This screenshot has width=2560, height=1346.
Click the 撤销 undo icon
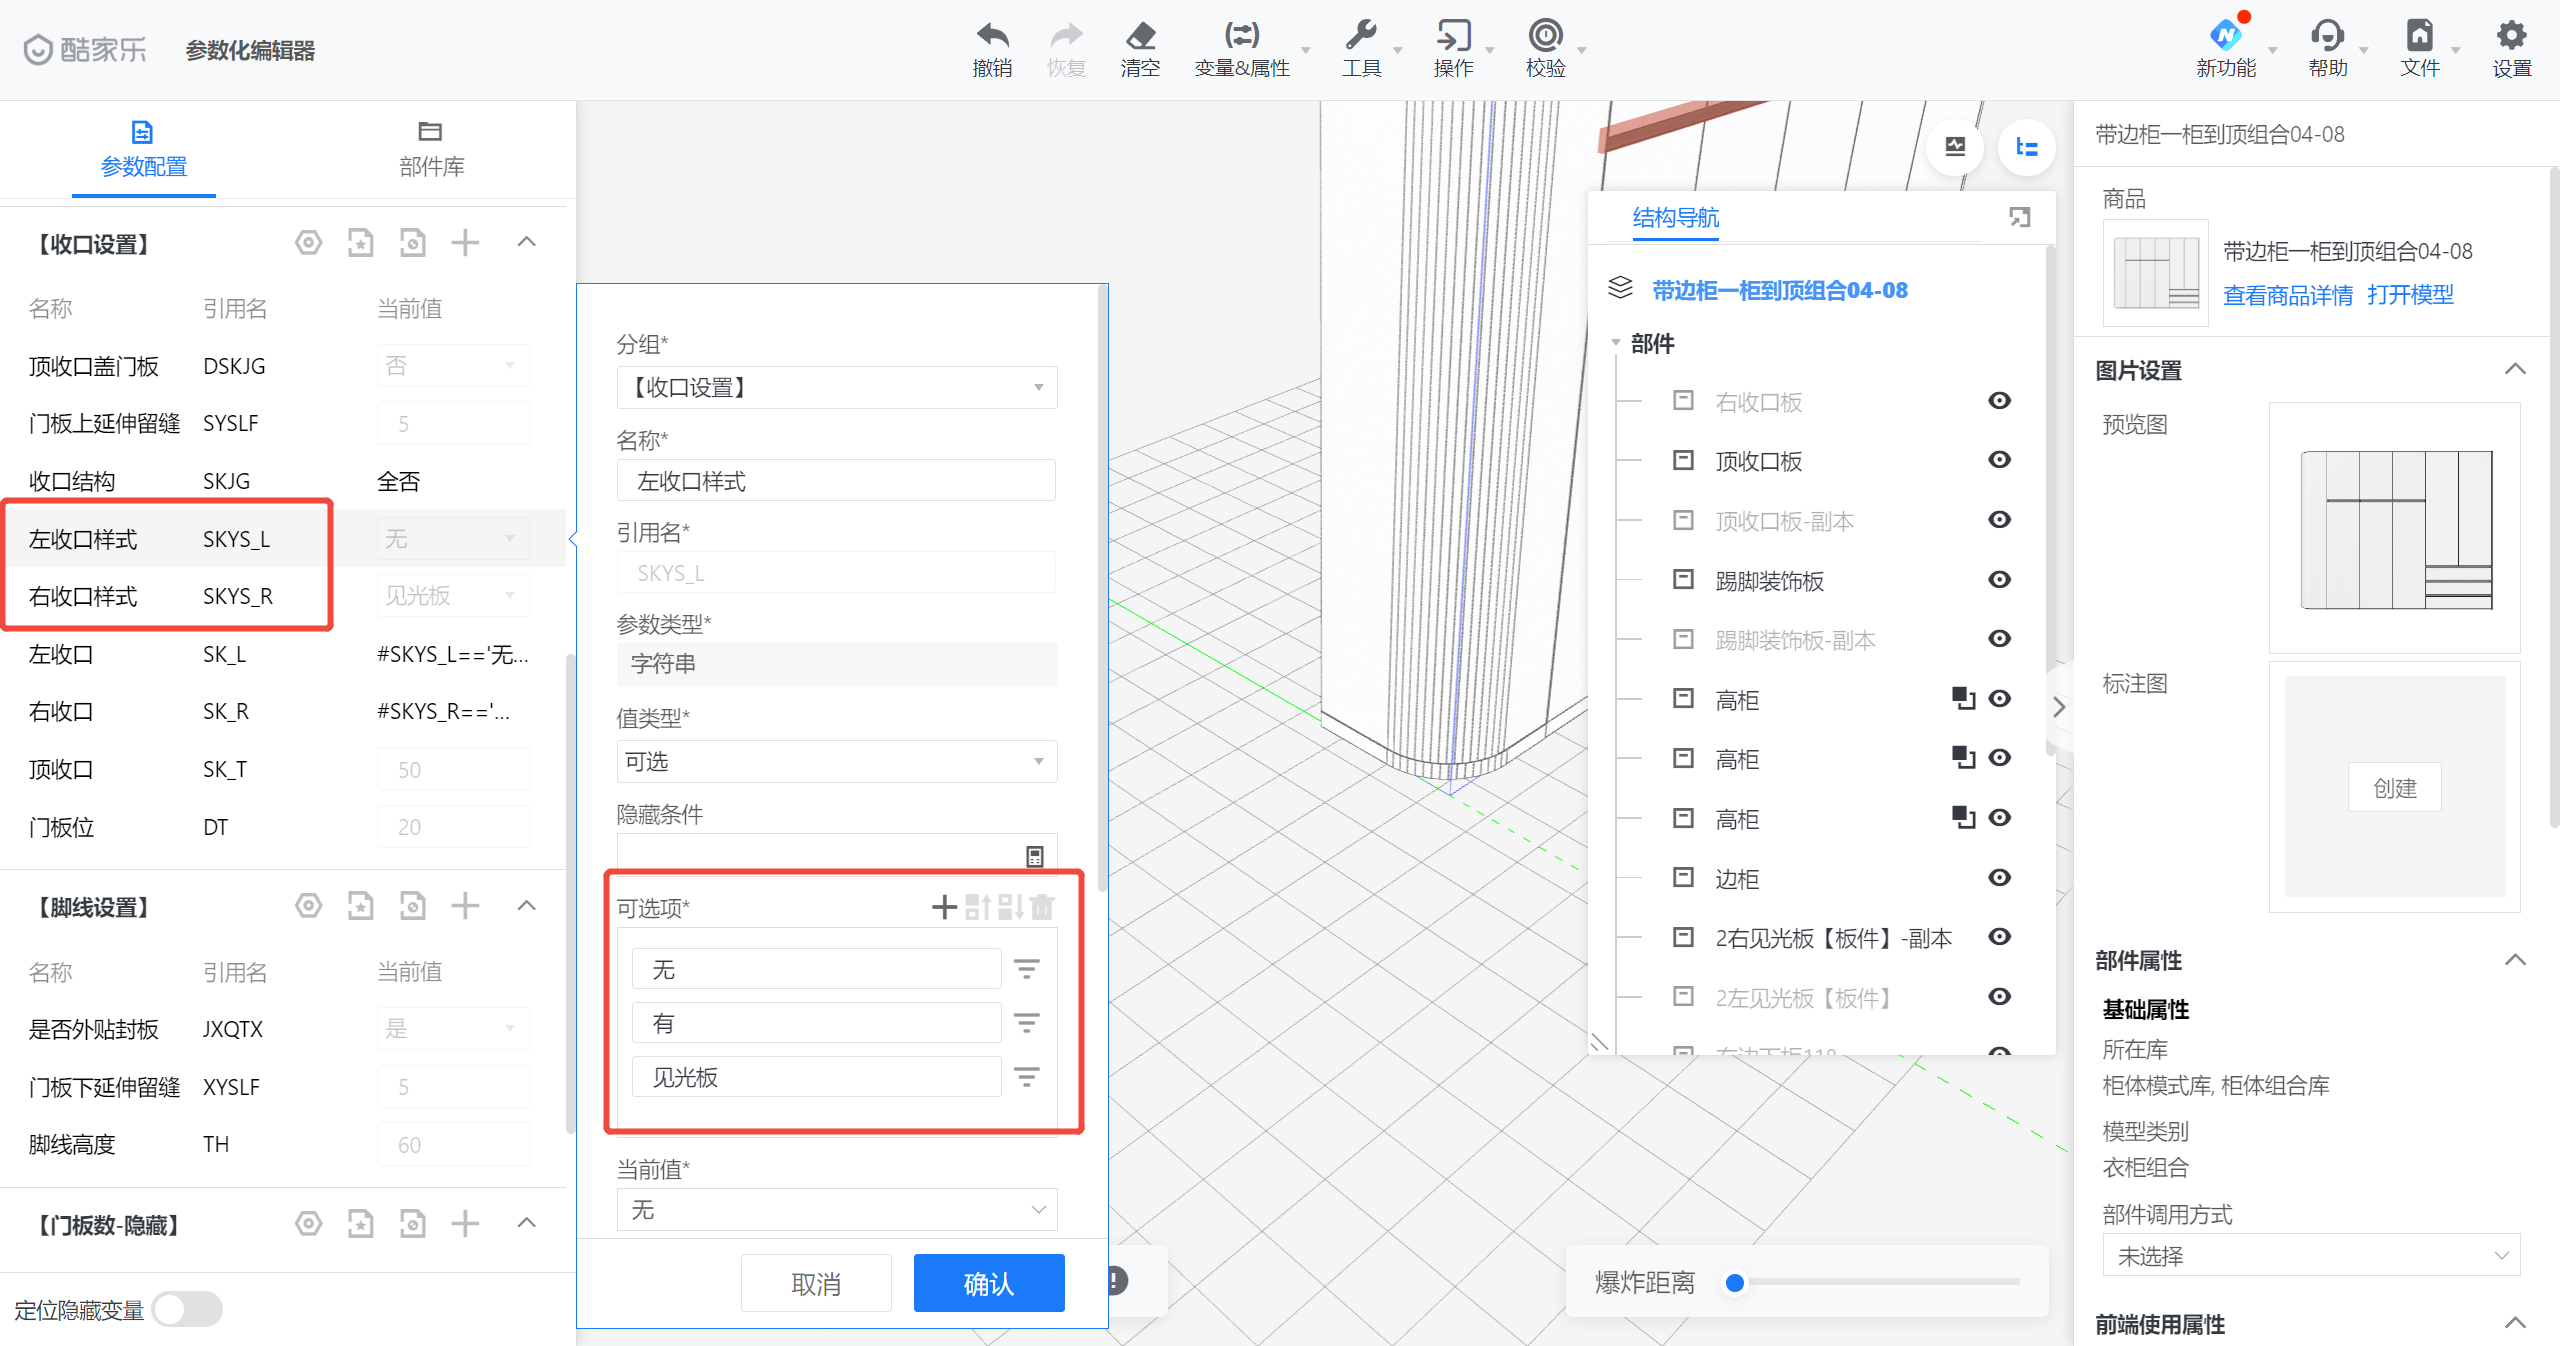(992, 37)
